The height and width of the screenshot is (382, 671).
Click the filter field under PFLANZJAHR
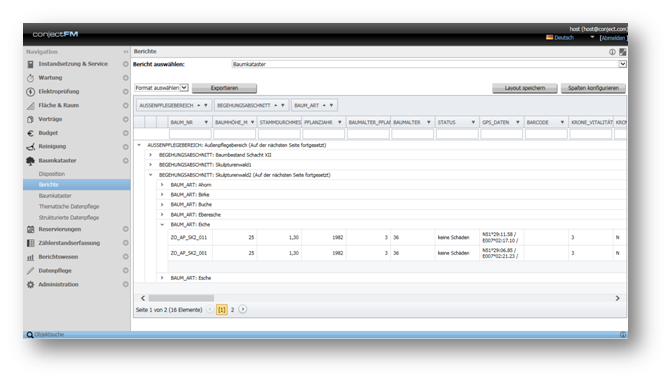[x=324, y=134]
